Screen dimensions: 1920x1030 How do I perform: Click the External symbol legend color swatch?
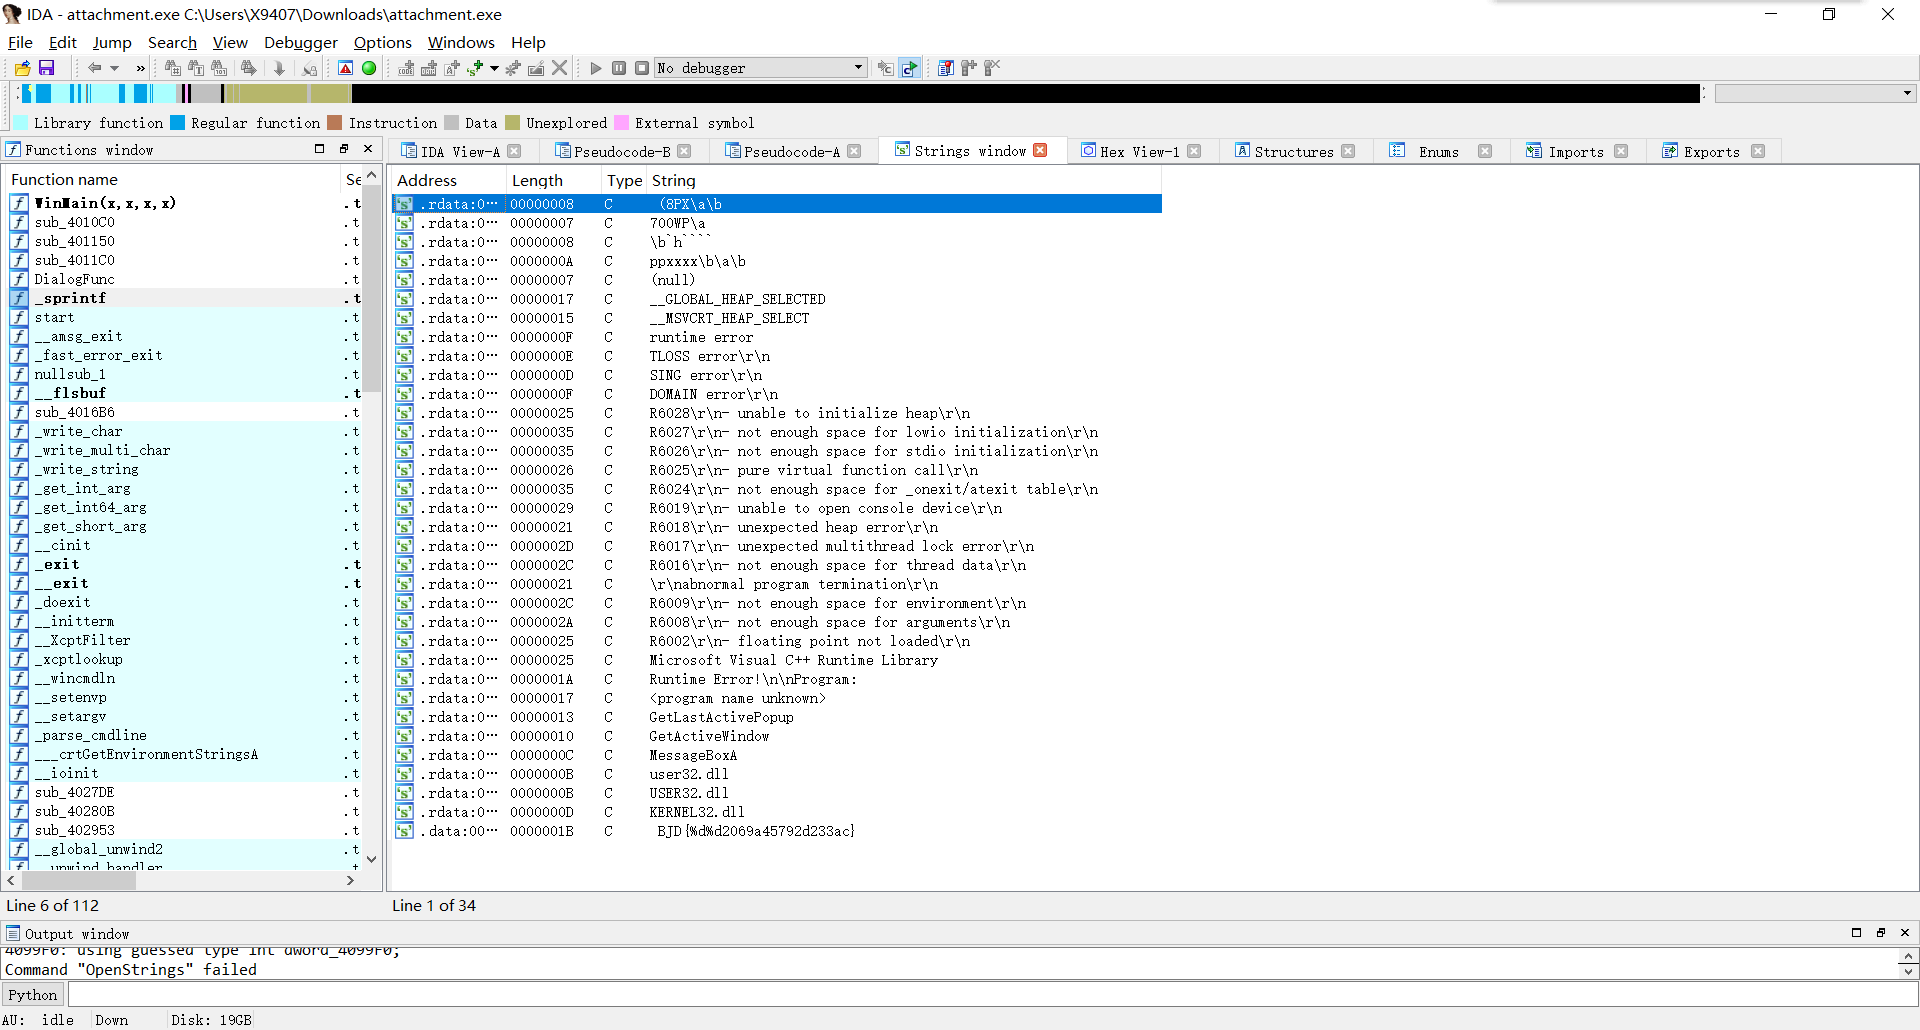click(621, 123)
